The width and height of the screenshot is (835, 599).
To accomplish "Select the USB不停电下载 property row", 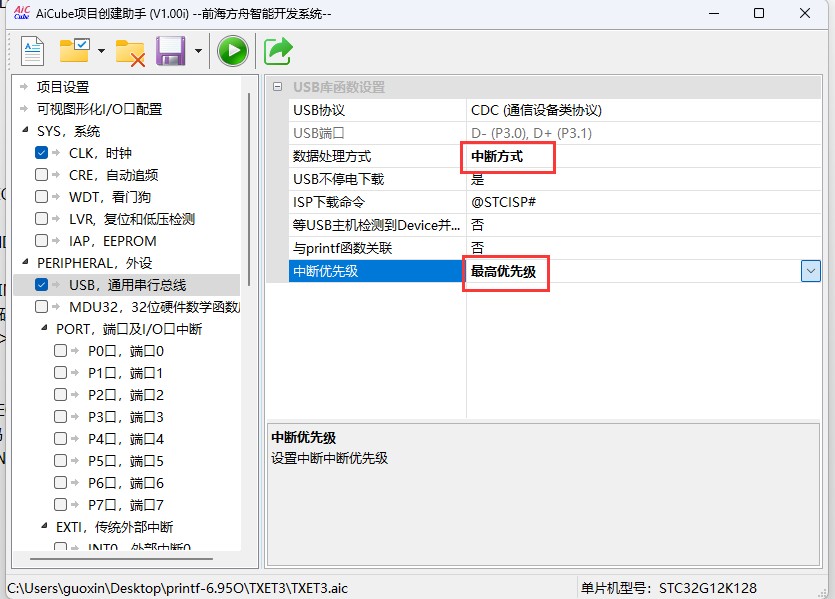I will [x=554, y=179].
